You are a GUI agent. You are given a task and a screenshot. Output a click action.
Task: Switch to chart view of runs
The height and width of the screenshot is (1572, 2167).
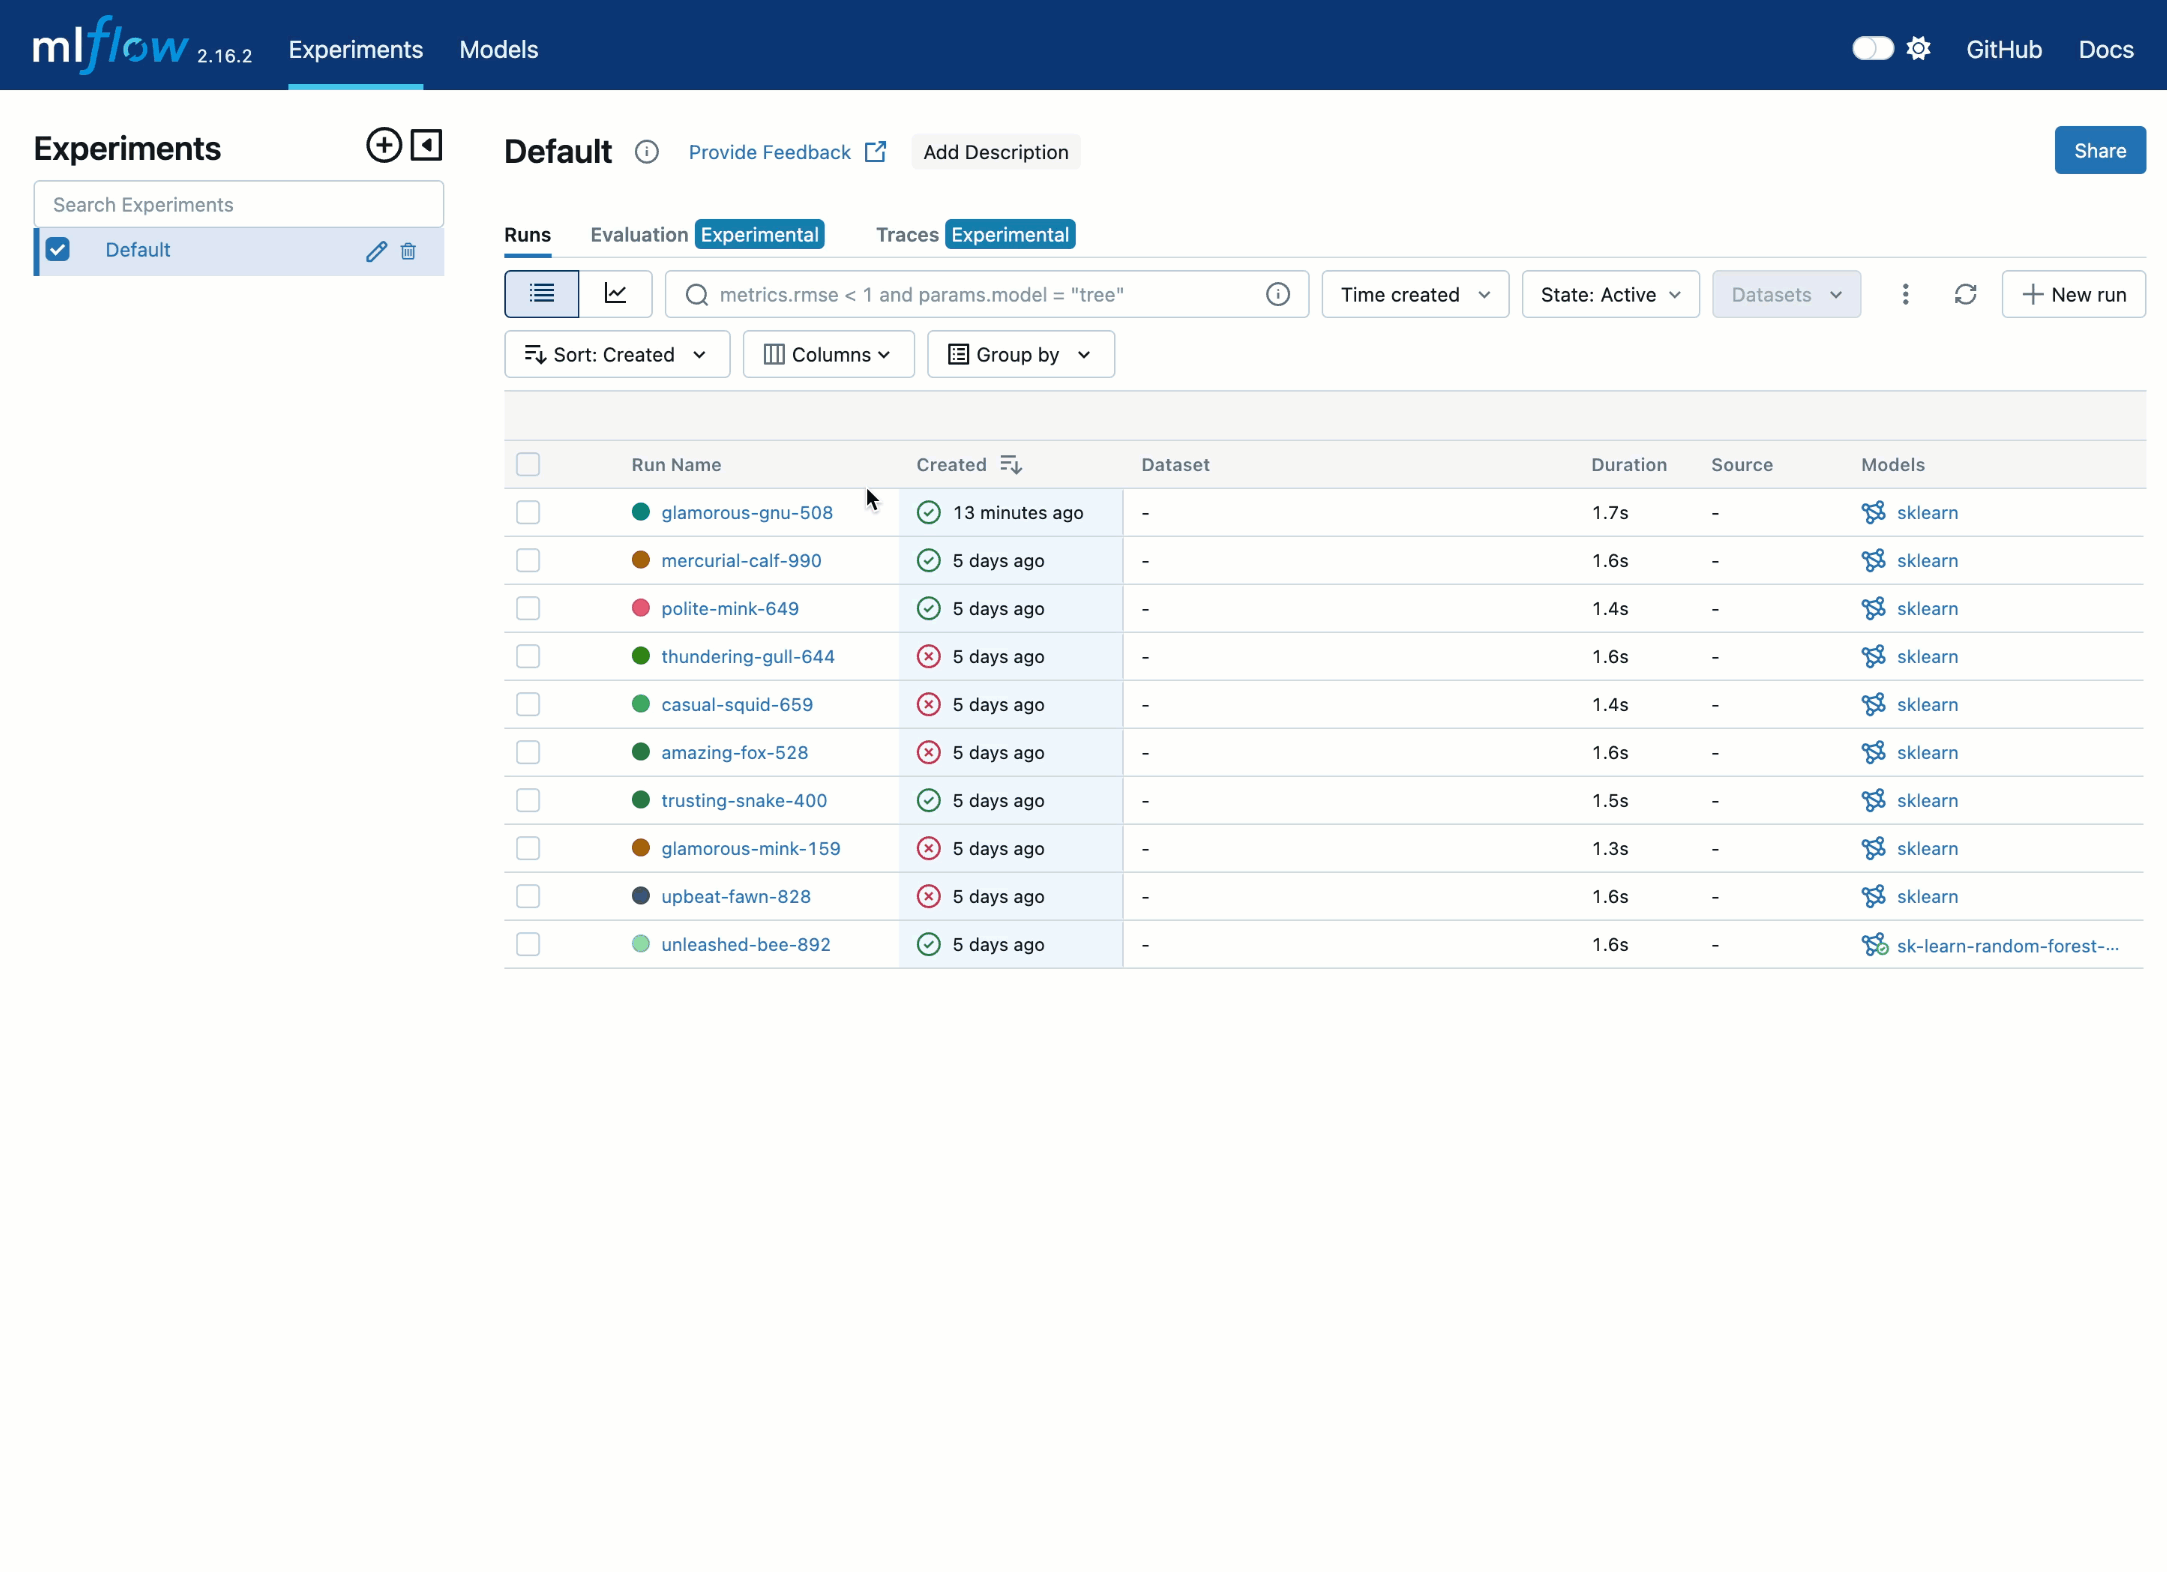[x=617, y=293]
